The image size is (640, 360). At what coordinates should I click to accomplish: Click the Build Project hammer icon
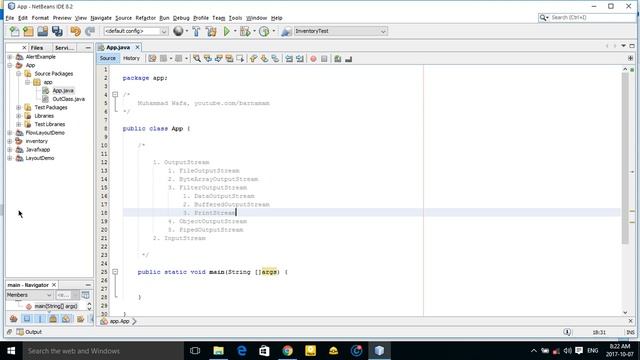(196, 31)
